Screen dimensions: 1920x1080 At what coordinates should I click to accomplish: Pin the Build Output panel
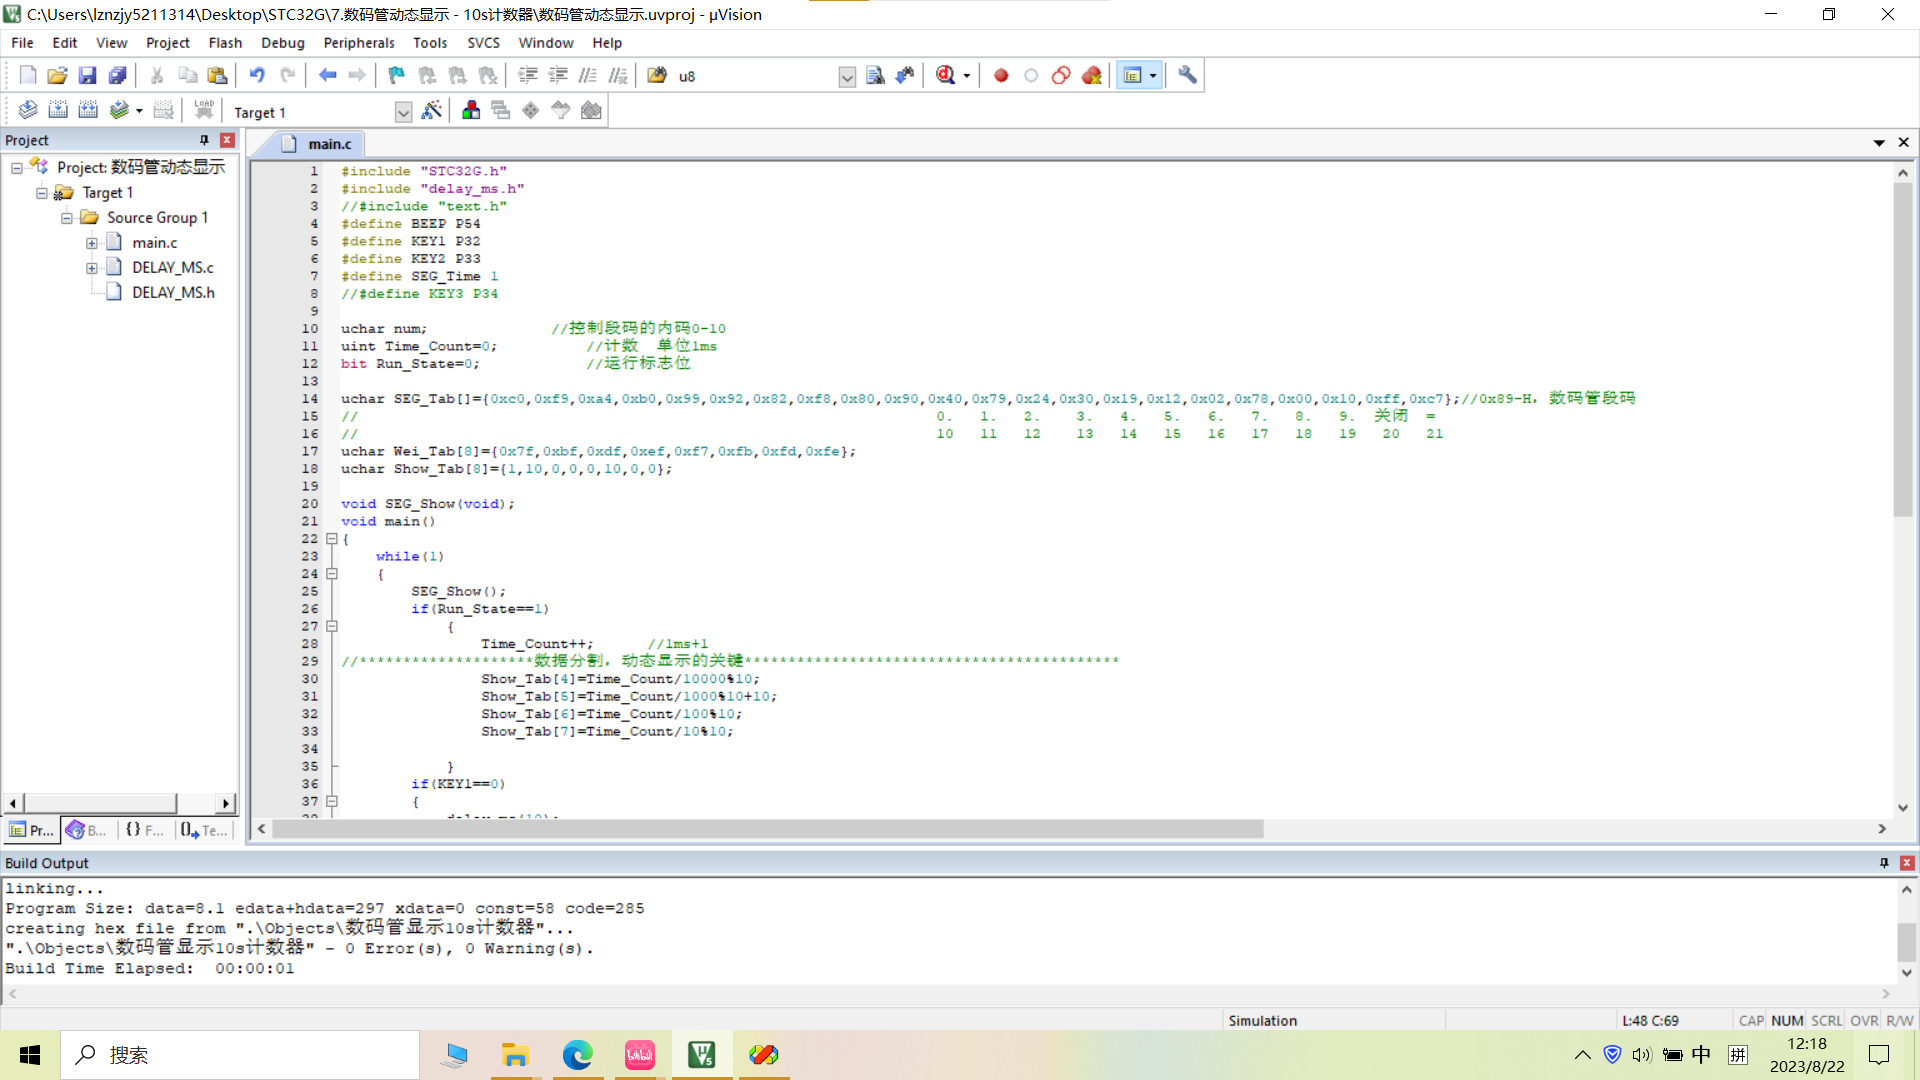tap(1884, 863)
